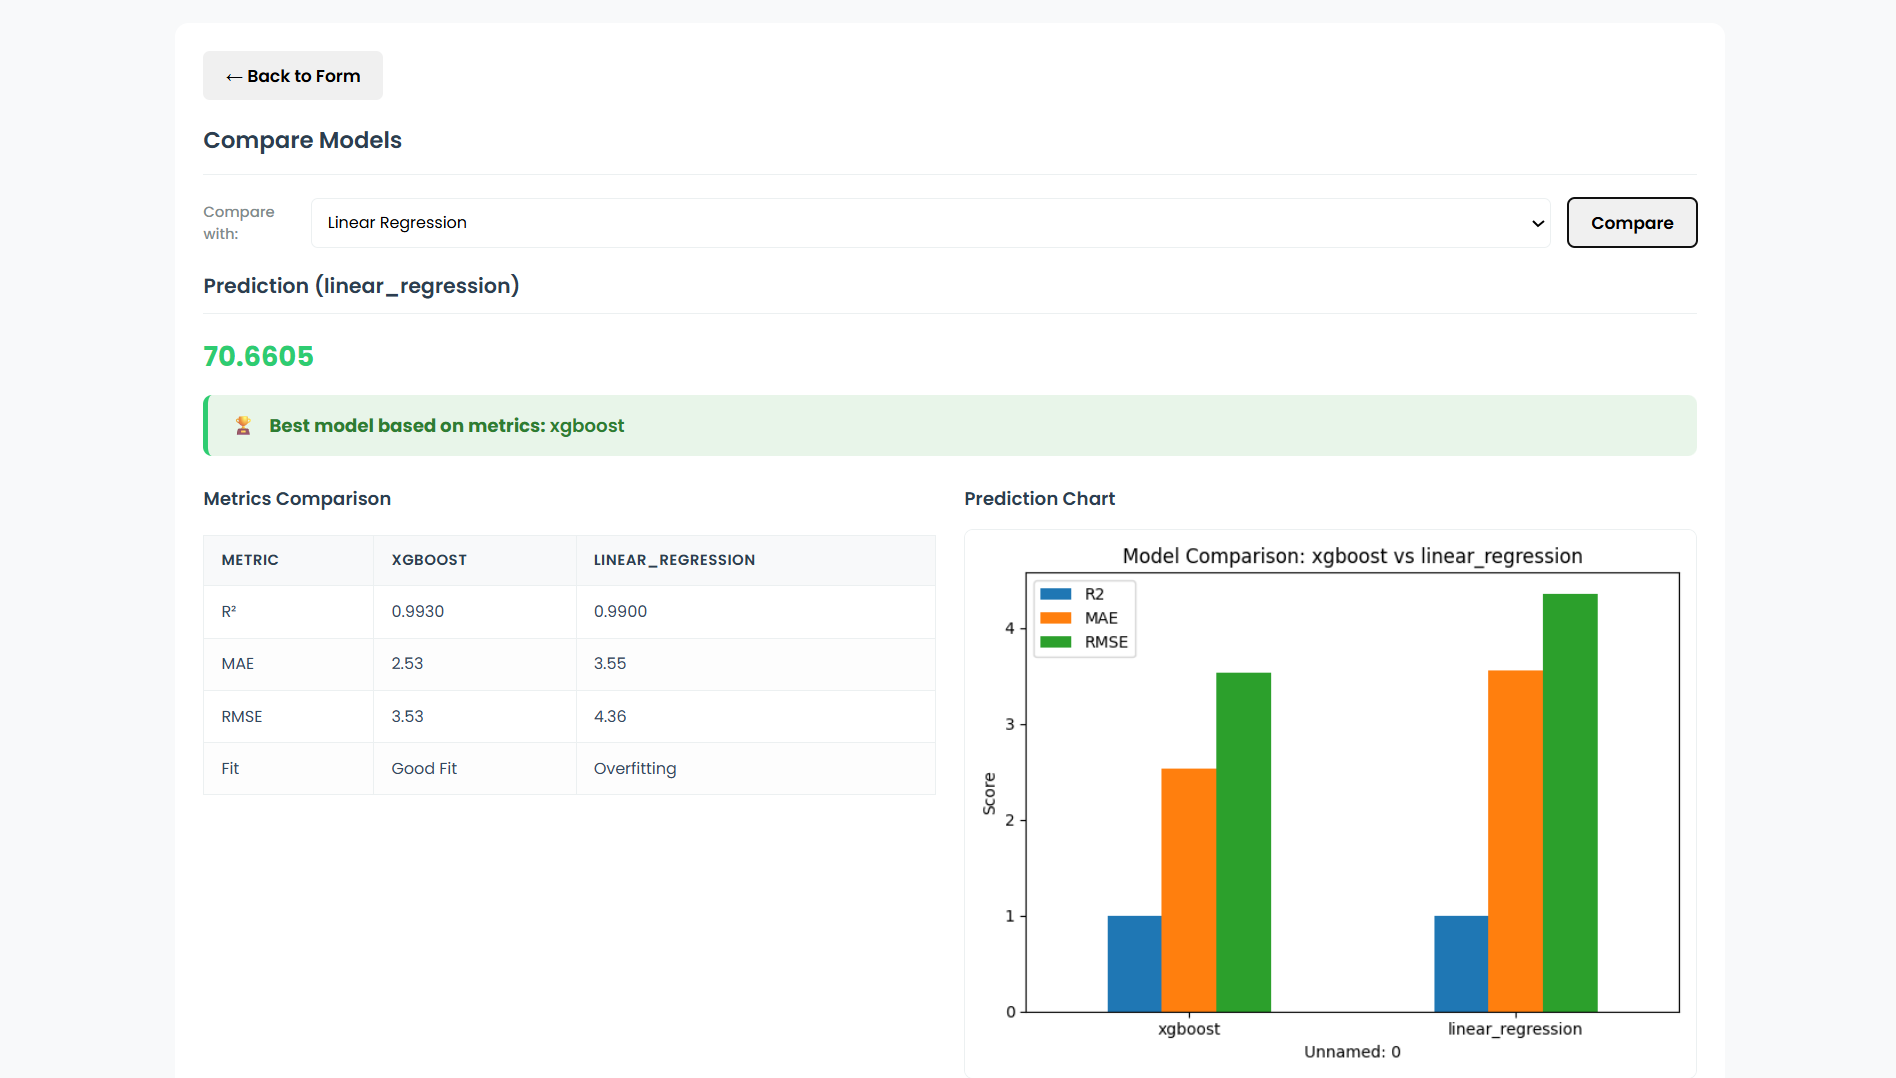Click the XGBOOST column header
The width and height of the screenshot is (1896, 1078).
(x=429, y=560)
